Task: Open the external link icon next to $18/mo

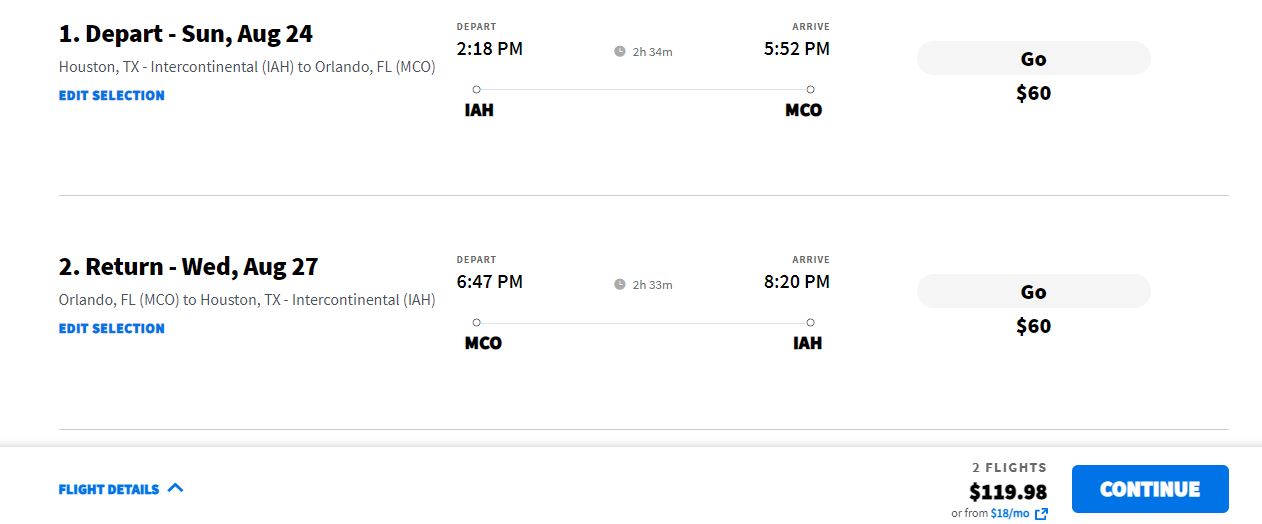Action: (x=1041, y=514)
